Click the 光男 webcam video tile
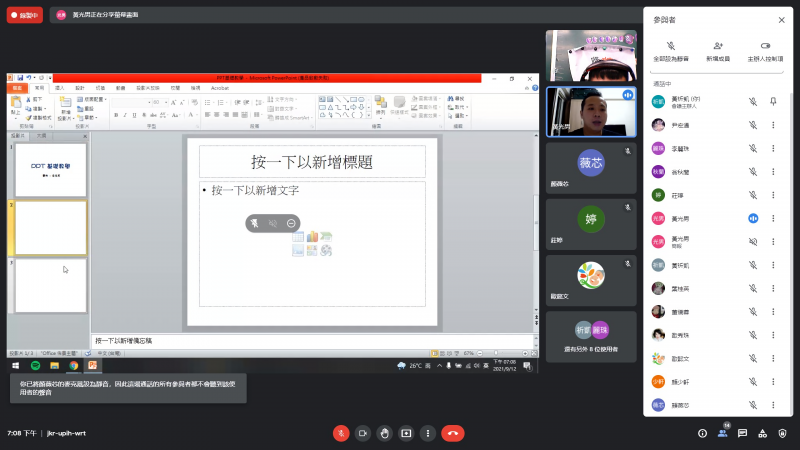800x450 pixels. click(591, 112)
